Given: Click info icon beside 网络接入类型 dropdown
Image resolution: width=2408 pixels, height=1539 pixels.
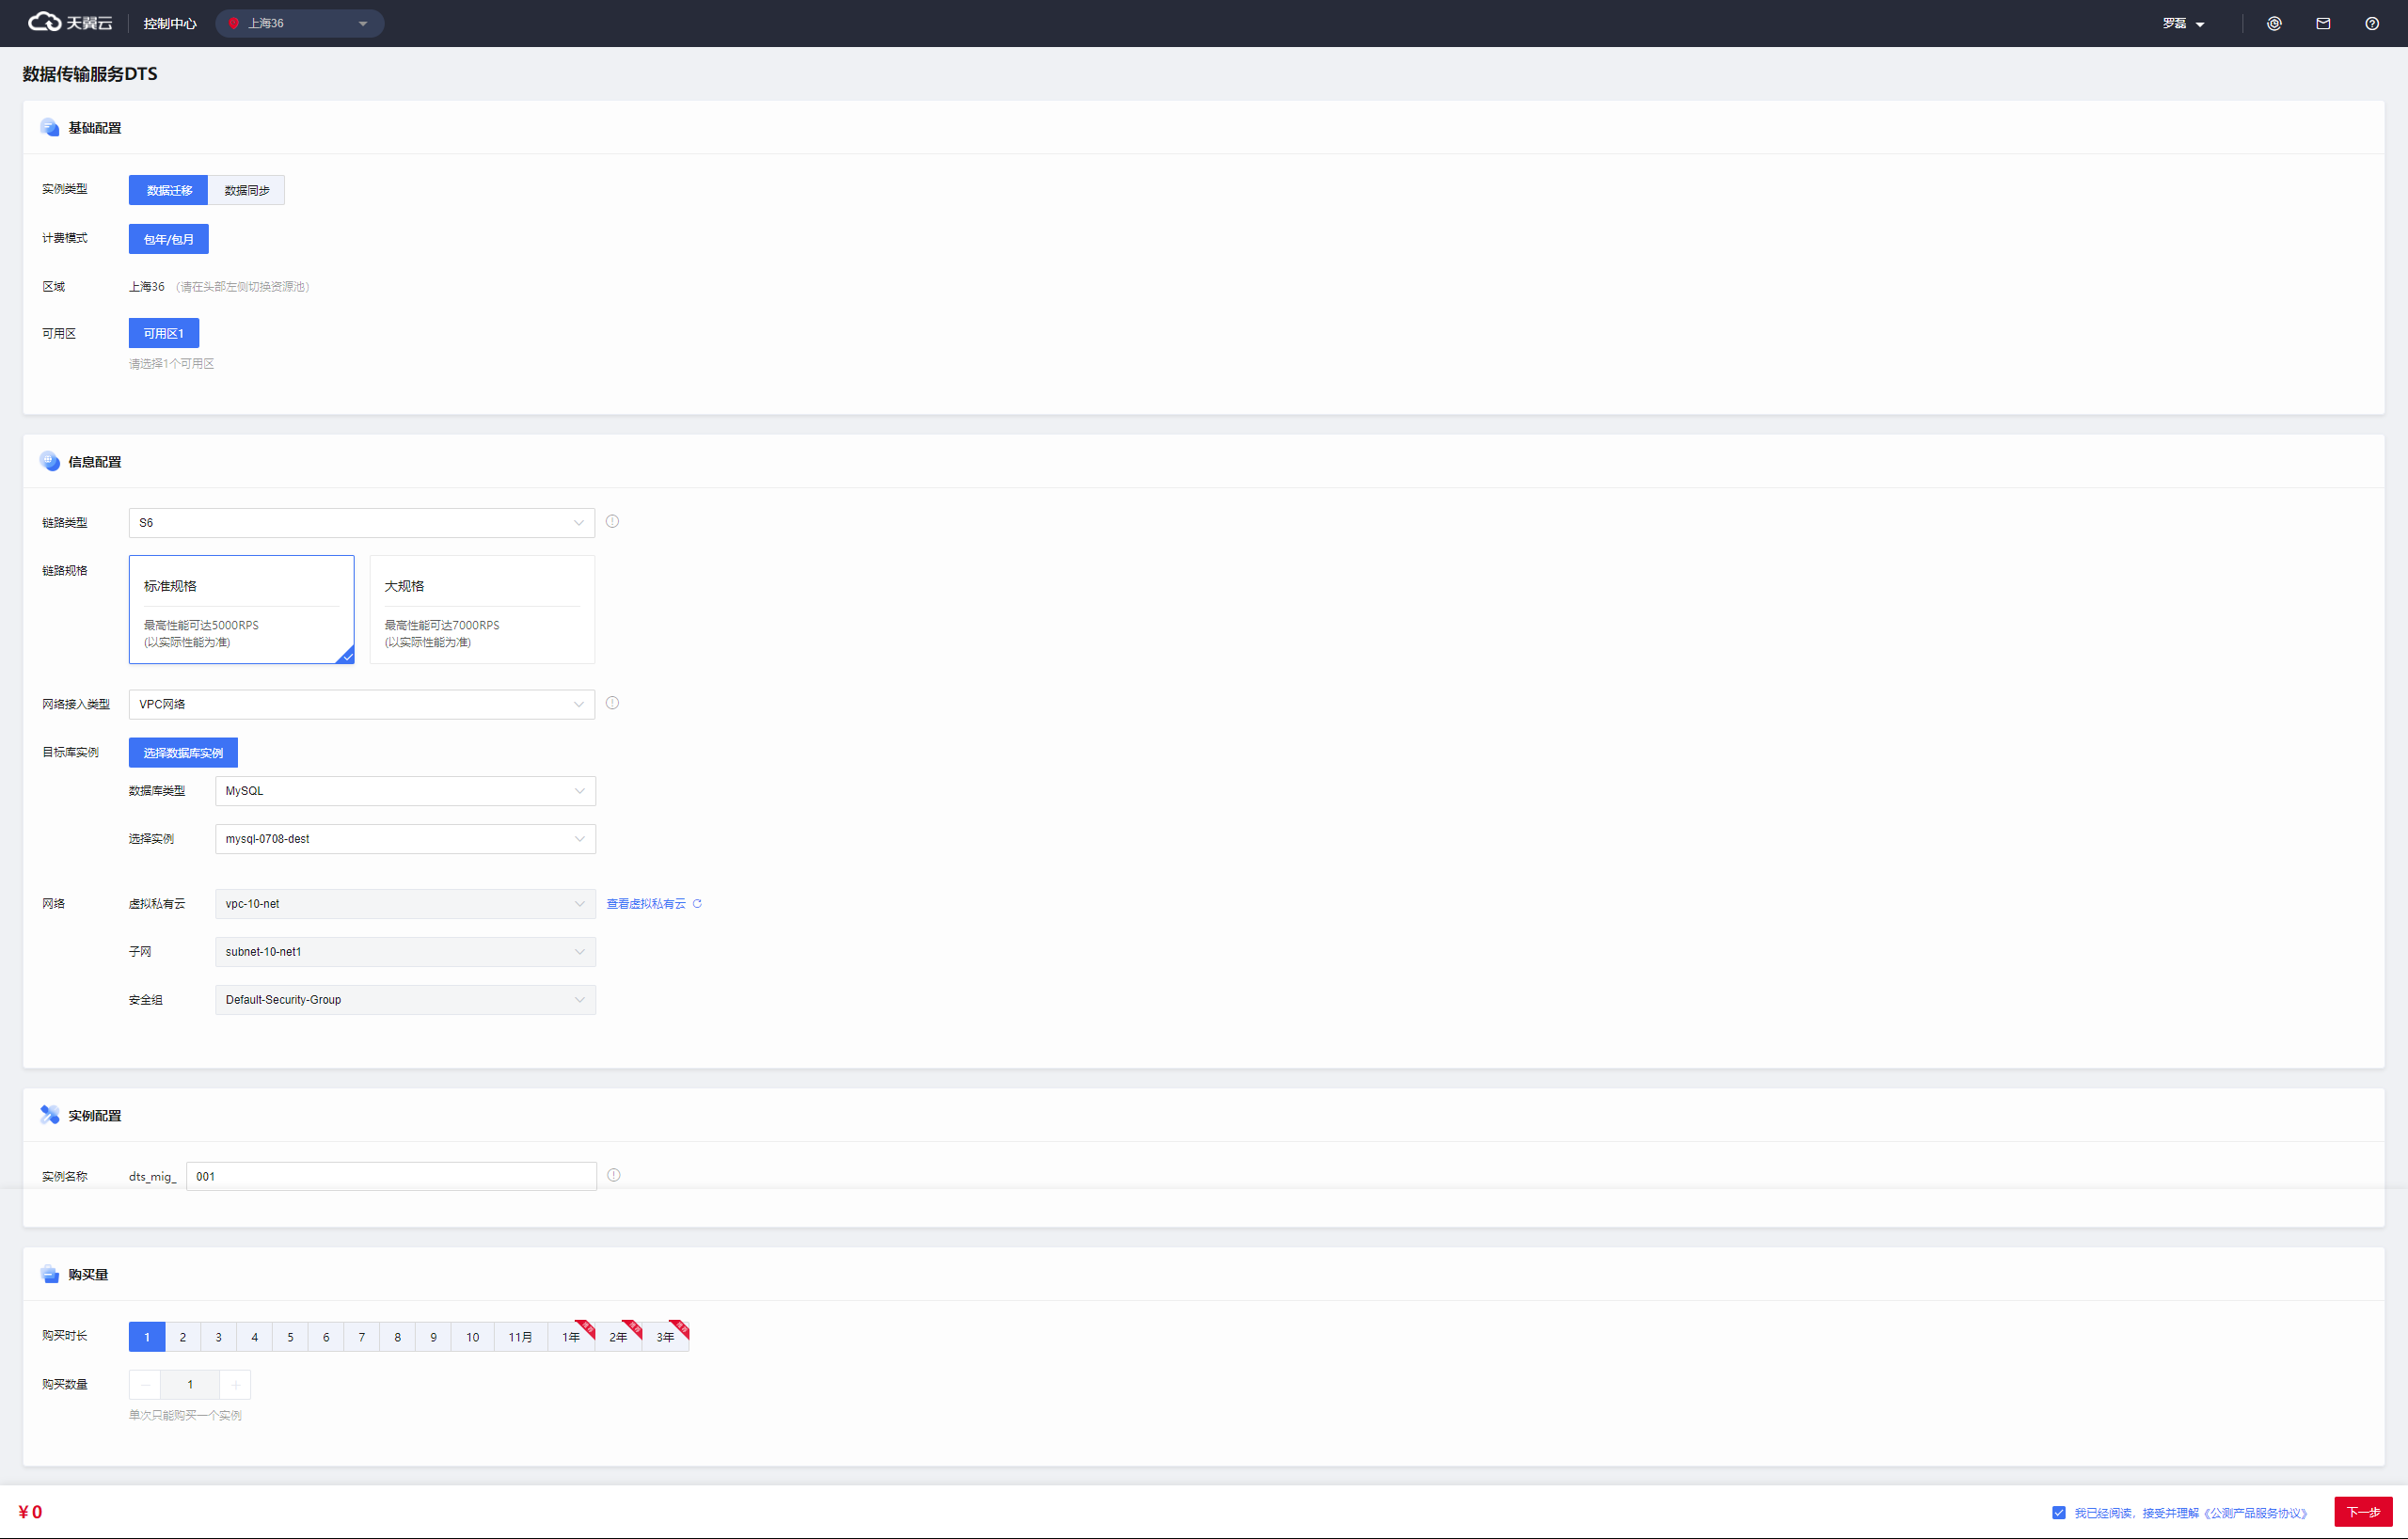Looking at the screenshot, I should coord(612,703).
